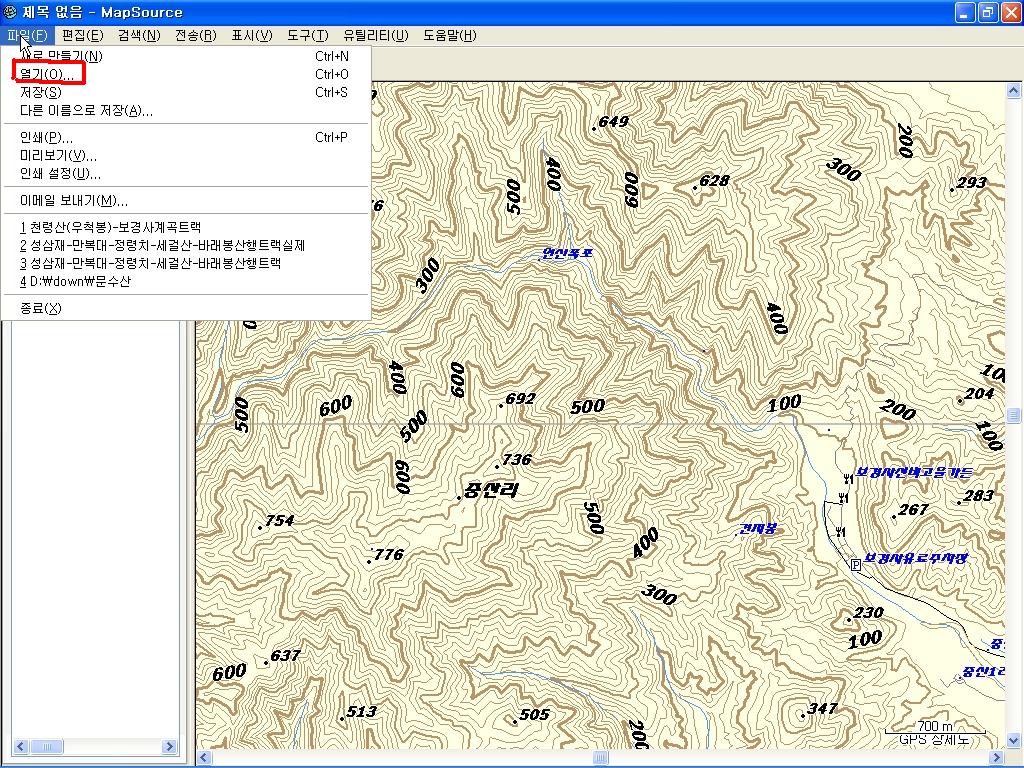The image size is (1024, 768).
Task: Open recent file 1 천령산(우척봉)-보경사계곡트랙
Action: 186,227
